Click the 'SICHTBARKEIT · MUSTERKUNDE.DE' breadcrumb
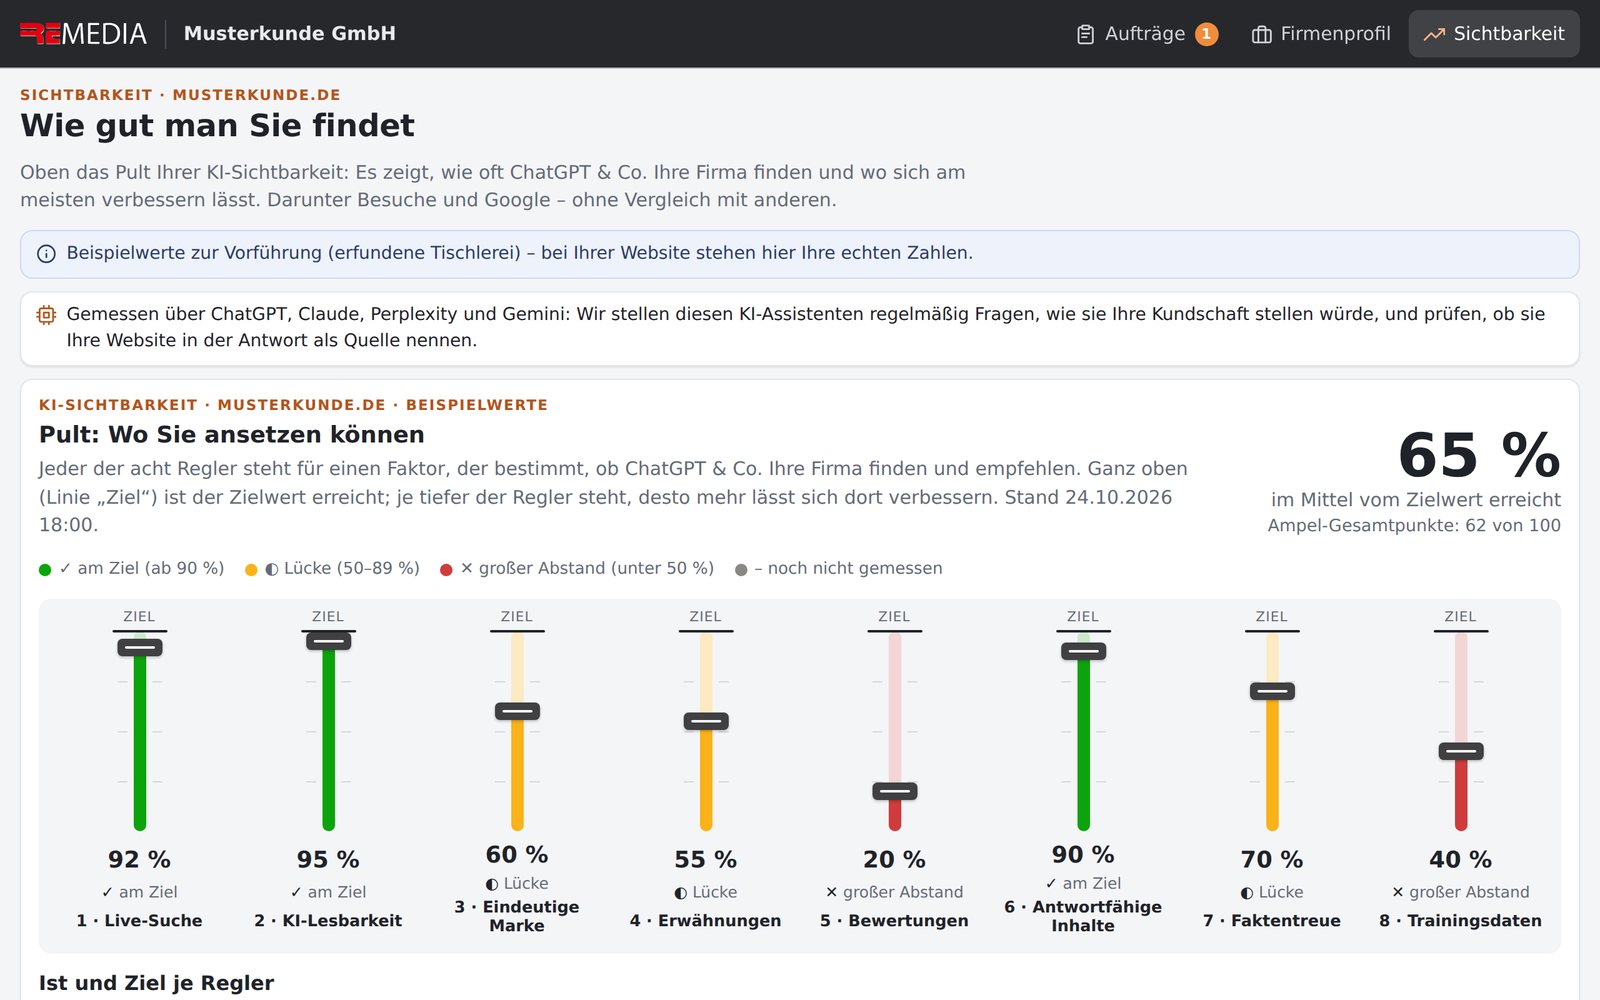The image size is (1600, 1000). [180, 95]
